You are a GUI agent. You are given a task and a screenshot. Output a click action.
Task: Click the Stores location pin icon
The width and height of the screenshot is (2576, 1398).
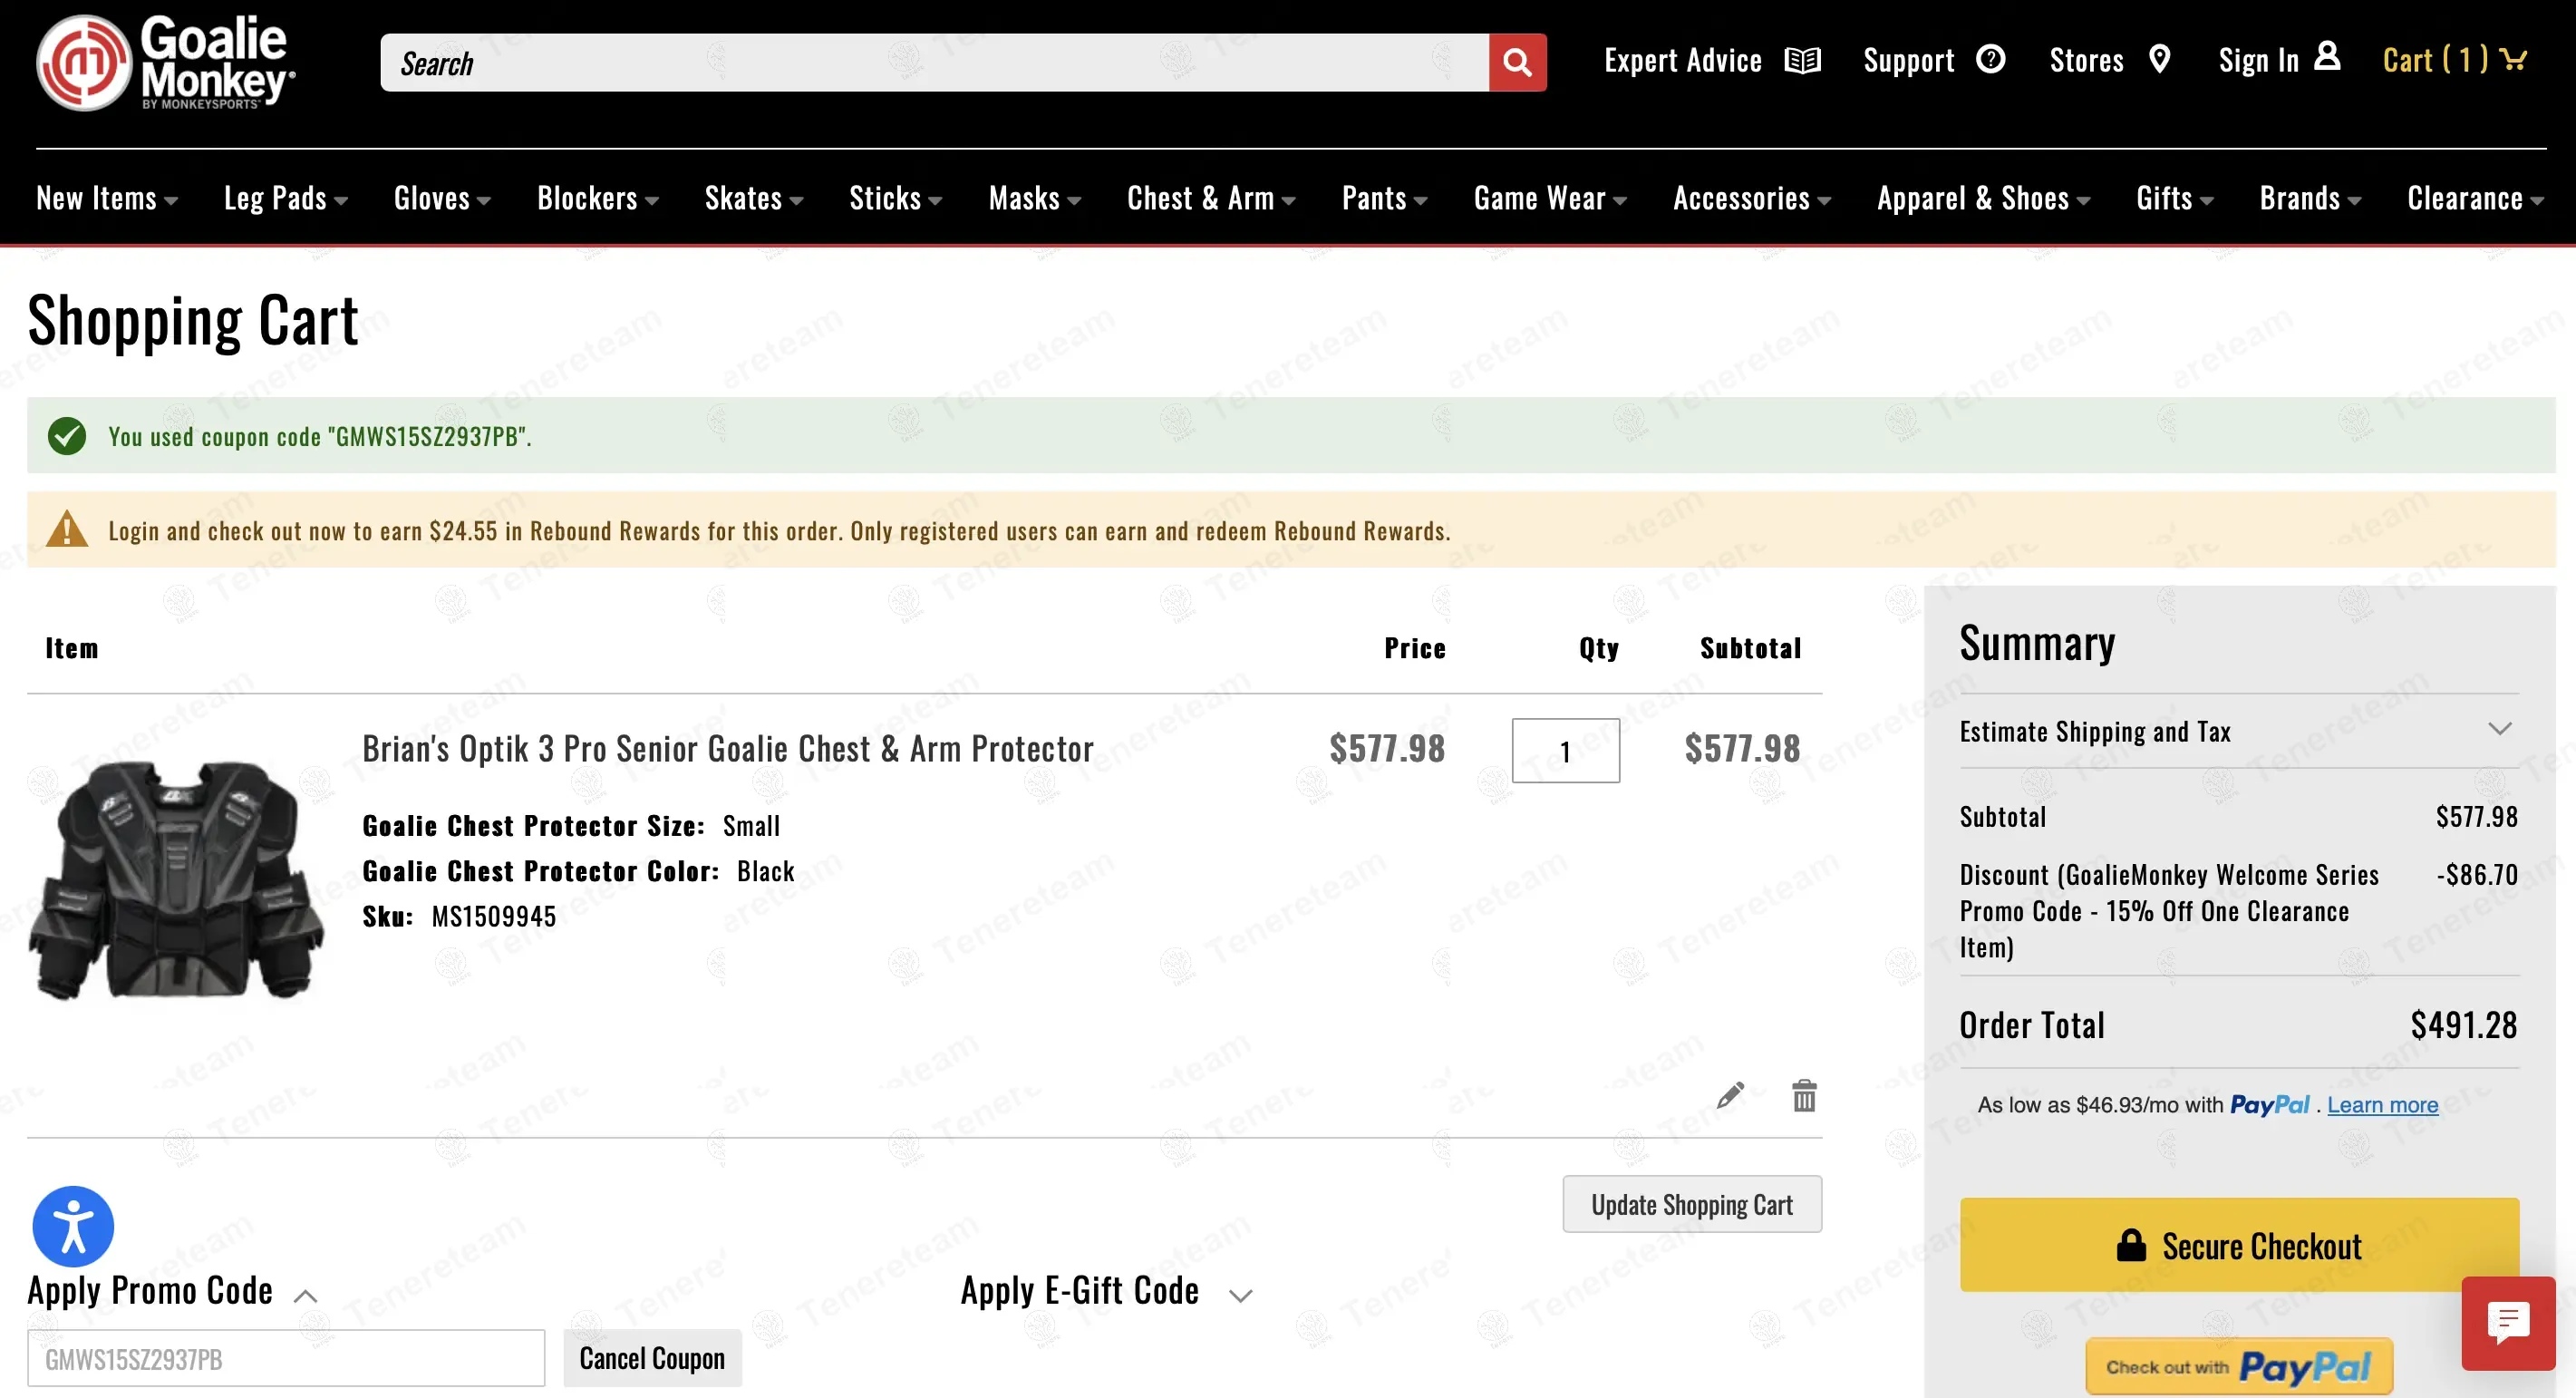tap(2159, 59)
